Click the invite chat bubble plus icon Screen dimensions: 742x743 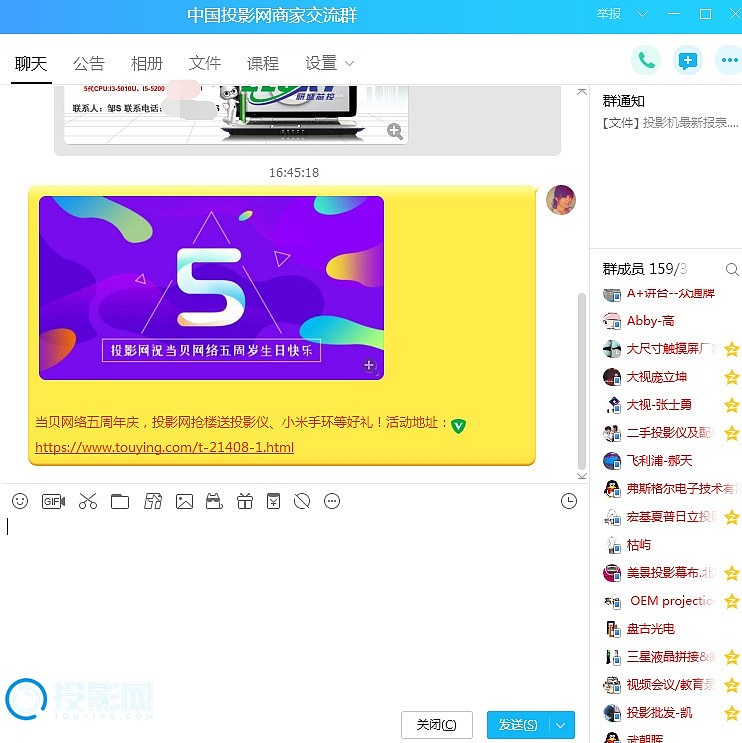688,60
